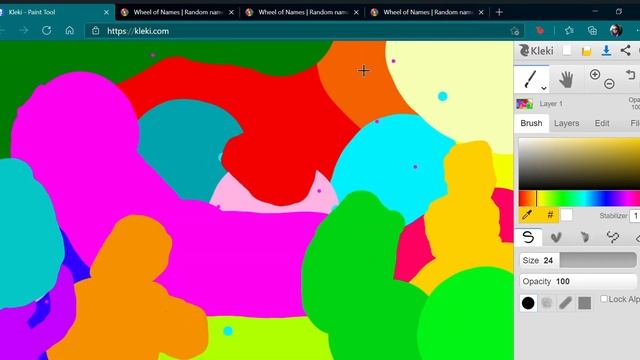Switch to the Brush tab
Screen dimensions: 640x360
531,123
